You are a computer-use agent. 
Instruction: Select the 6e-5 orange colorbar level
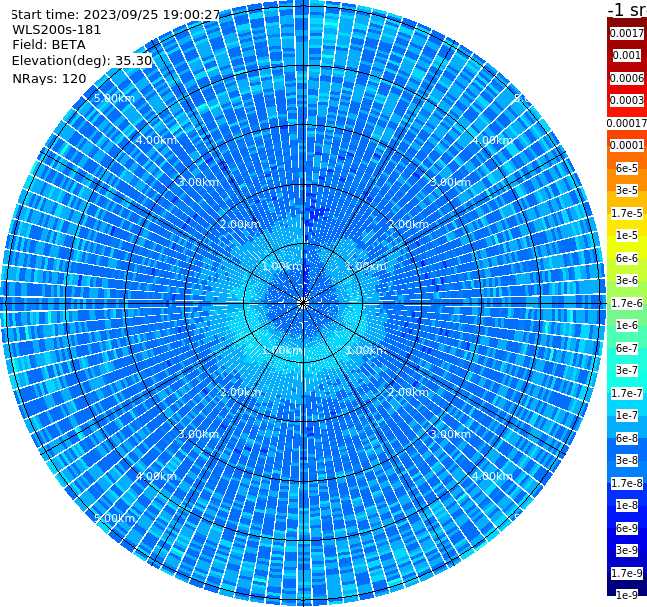pos(627,168)
